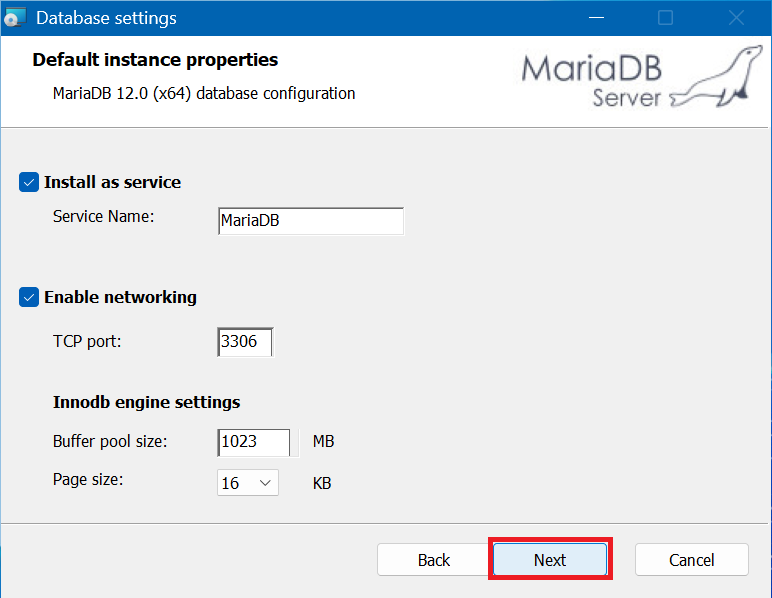The height and width of the screenshot is (598, 772).
Task: Select the Buffer pool size input box
Action: pos(253,442)
